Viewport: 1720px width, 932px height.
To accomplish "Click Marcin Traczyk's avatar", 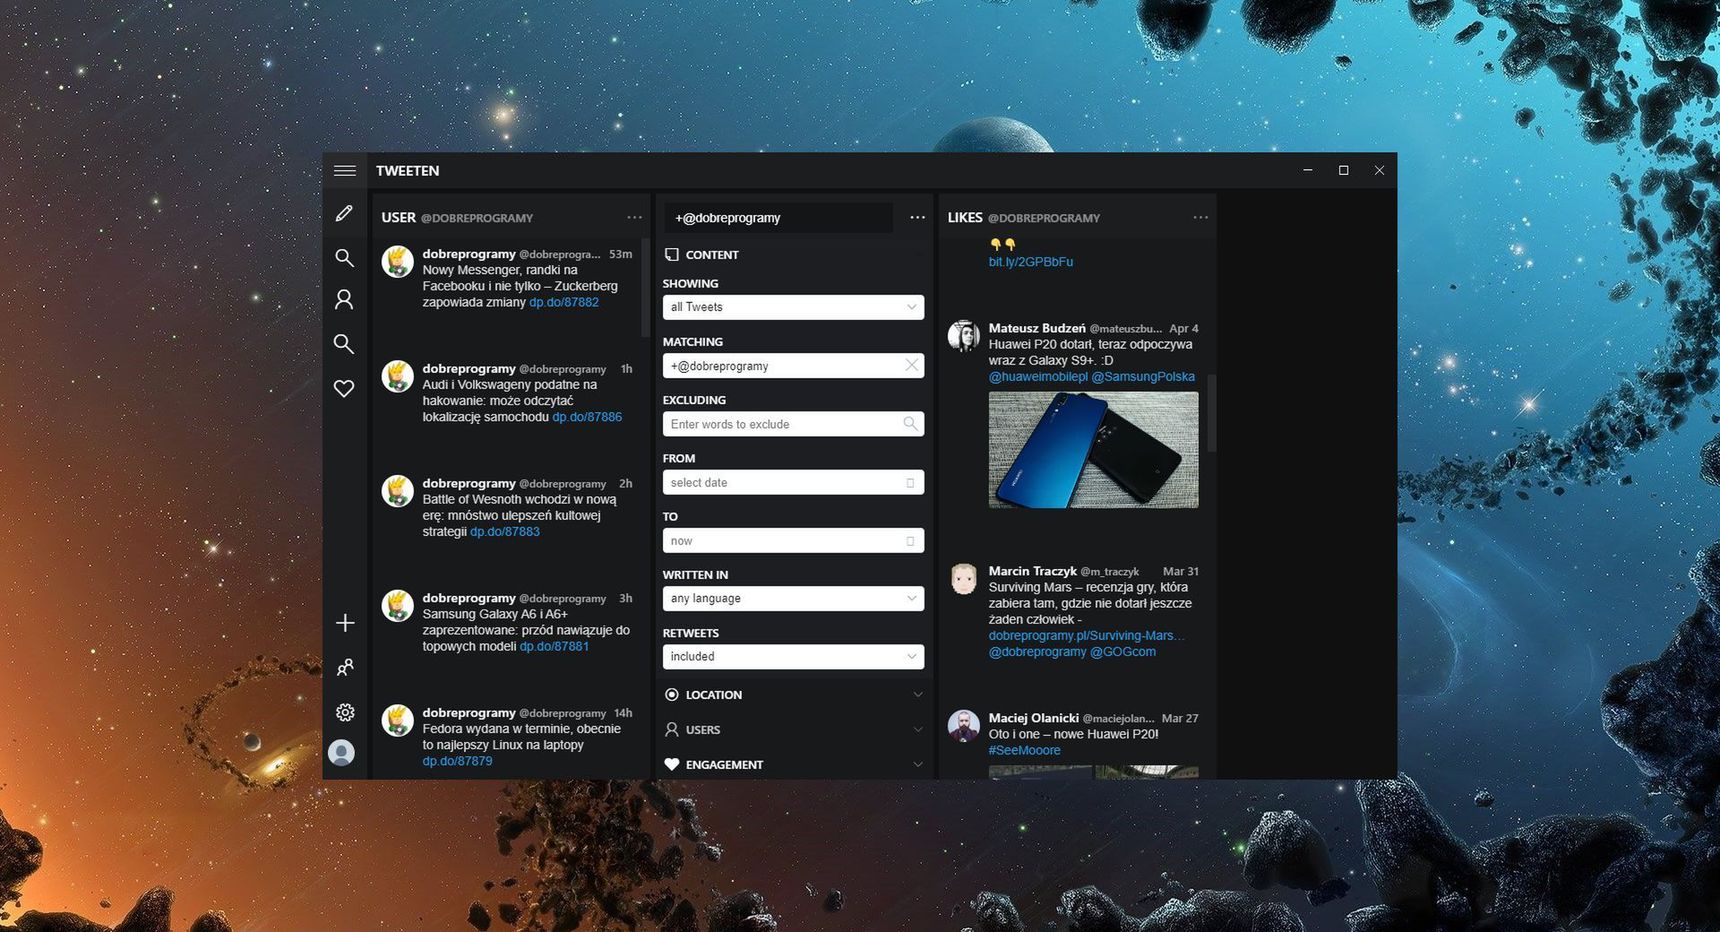I will [x=964, y=579].
